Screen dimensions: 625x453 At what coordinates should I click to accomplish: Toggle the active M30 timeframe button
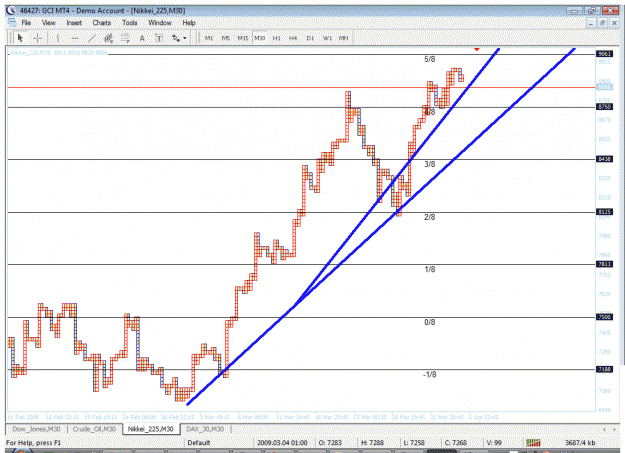pyautogui.click(x=259, y=38)
